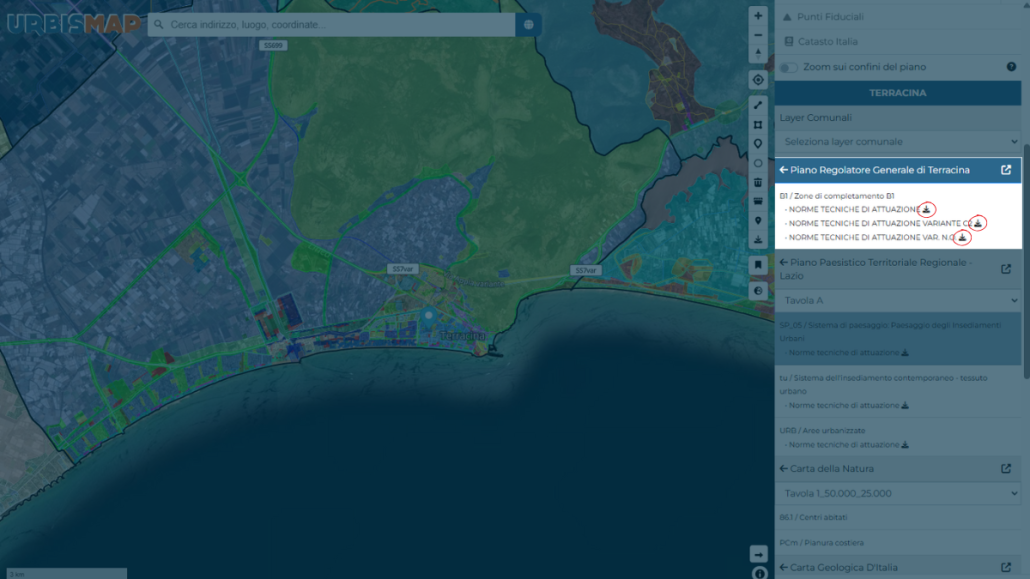This screenshot has width=1030, height=579.
Task: Collapse Carta della Natura section arrow
Action: (784, 469)
